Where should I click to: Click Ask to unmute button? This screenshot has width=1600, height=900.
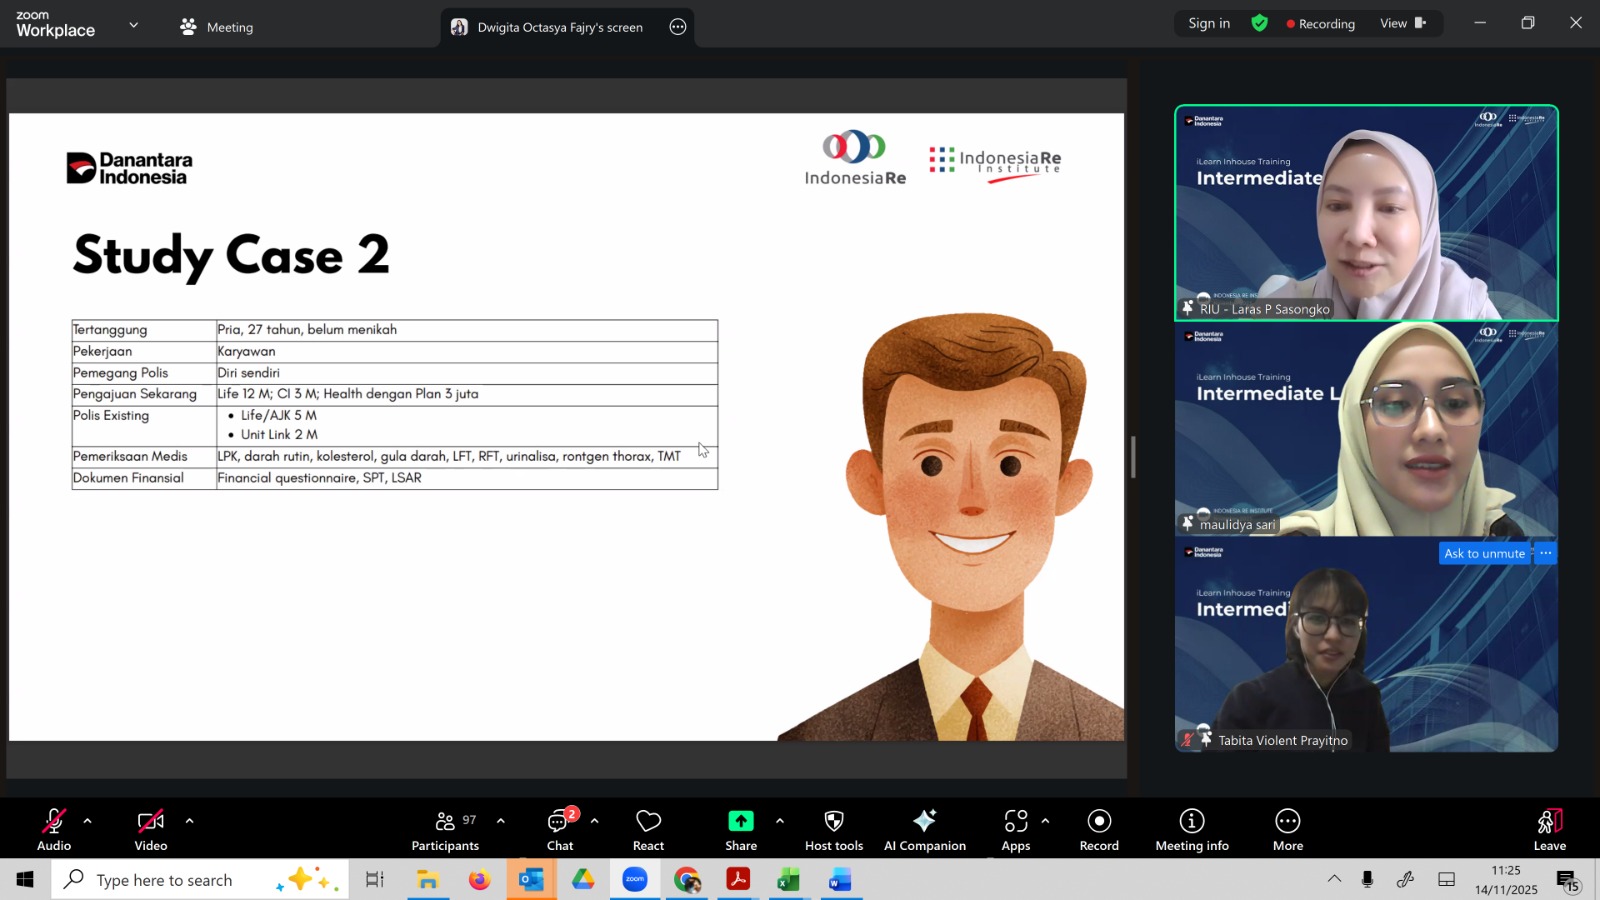click(1484, 553)
